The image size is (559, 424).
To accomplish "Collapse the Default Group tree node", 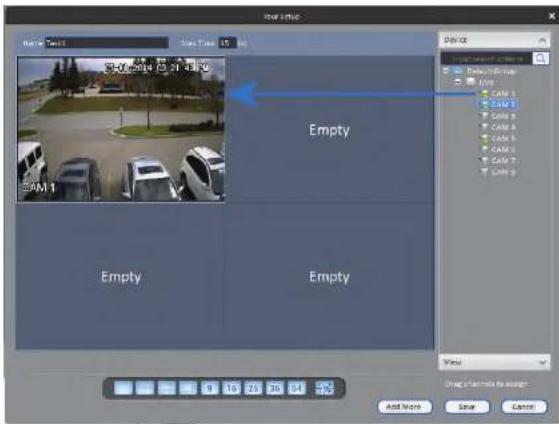I will [446, 71].
